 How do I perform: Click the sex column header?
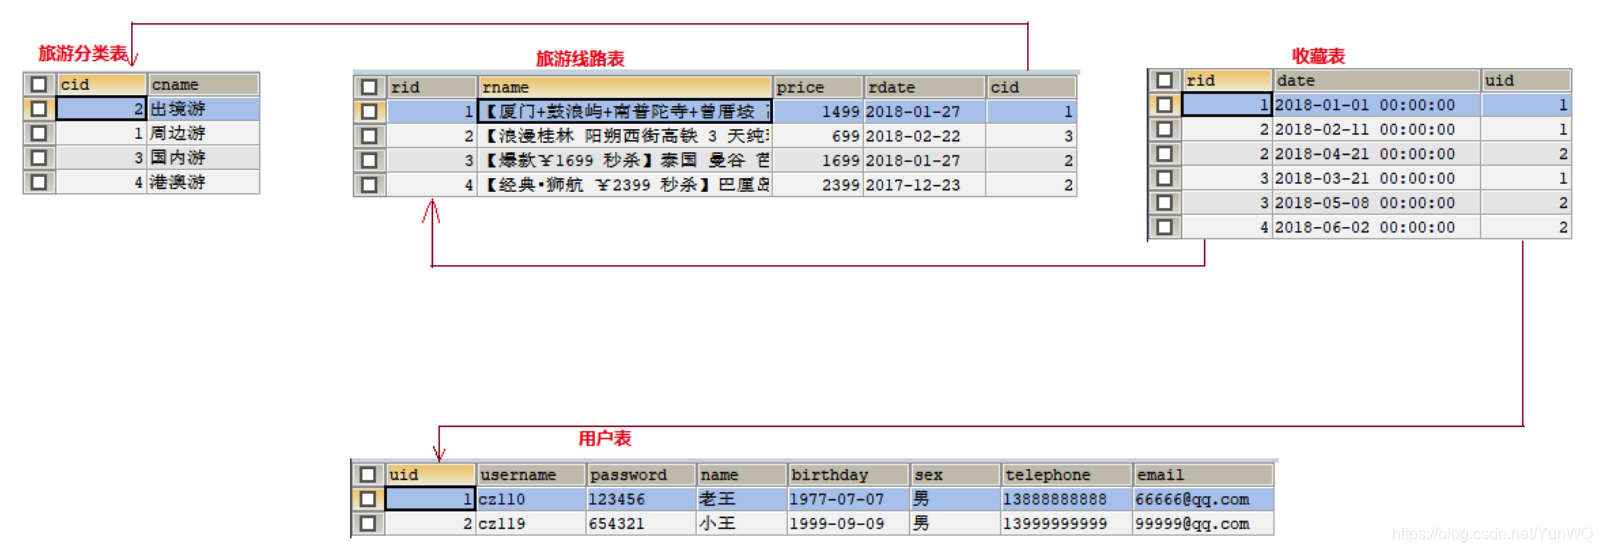click(956, 475)
